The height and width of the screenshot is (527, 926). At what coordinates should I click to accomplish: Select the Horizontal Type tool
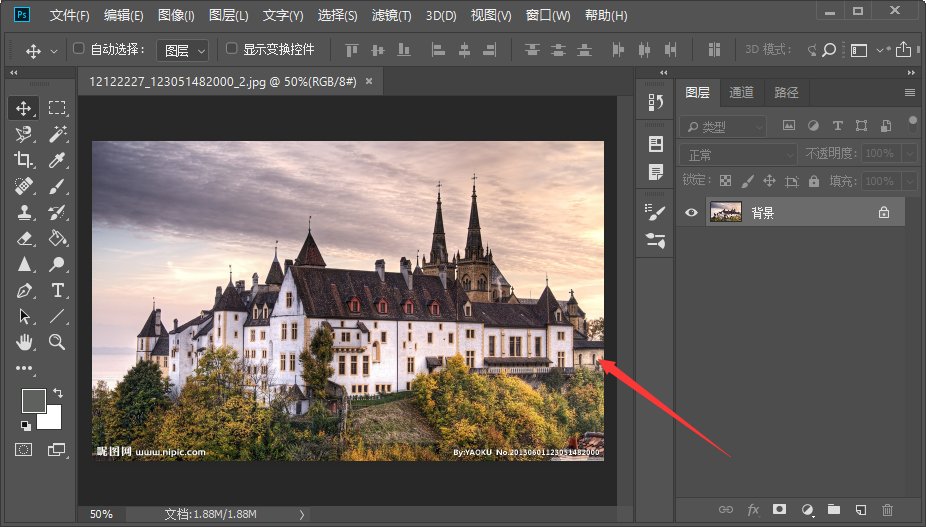point(57,290)
